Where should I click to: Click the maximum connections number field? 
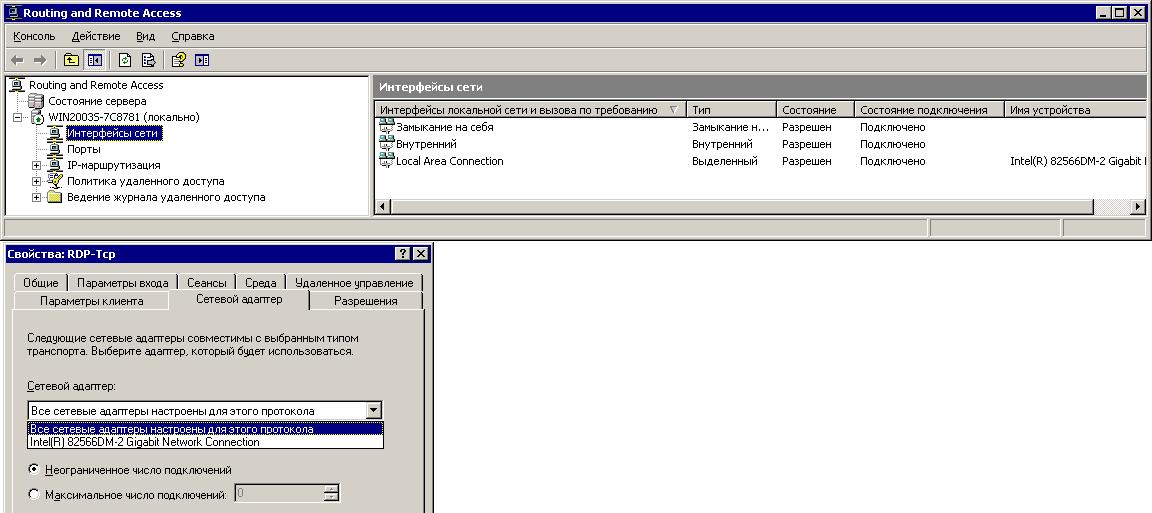(278, 493)
